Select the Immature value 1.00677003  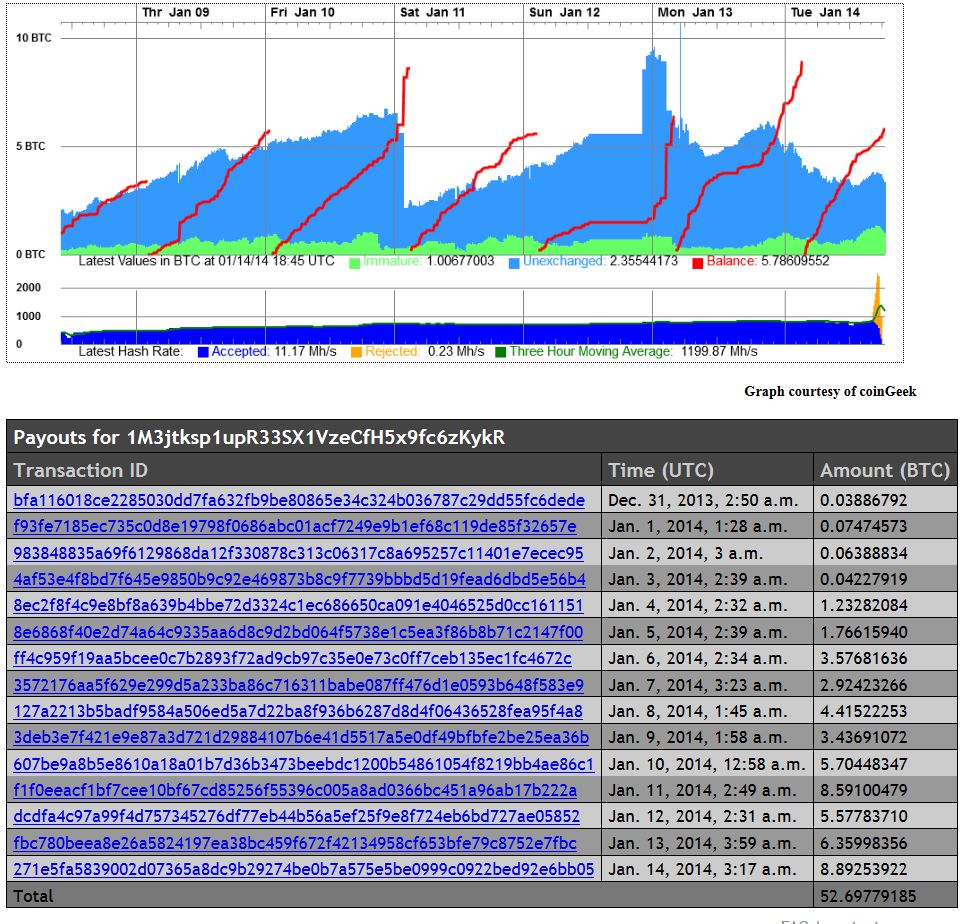pos(461,261)
